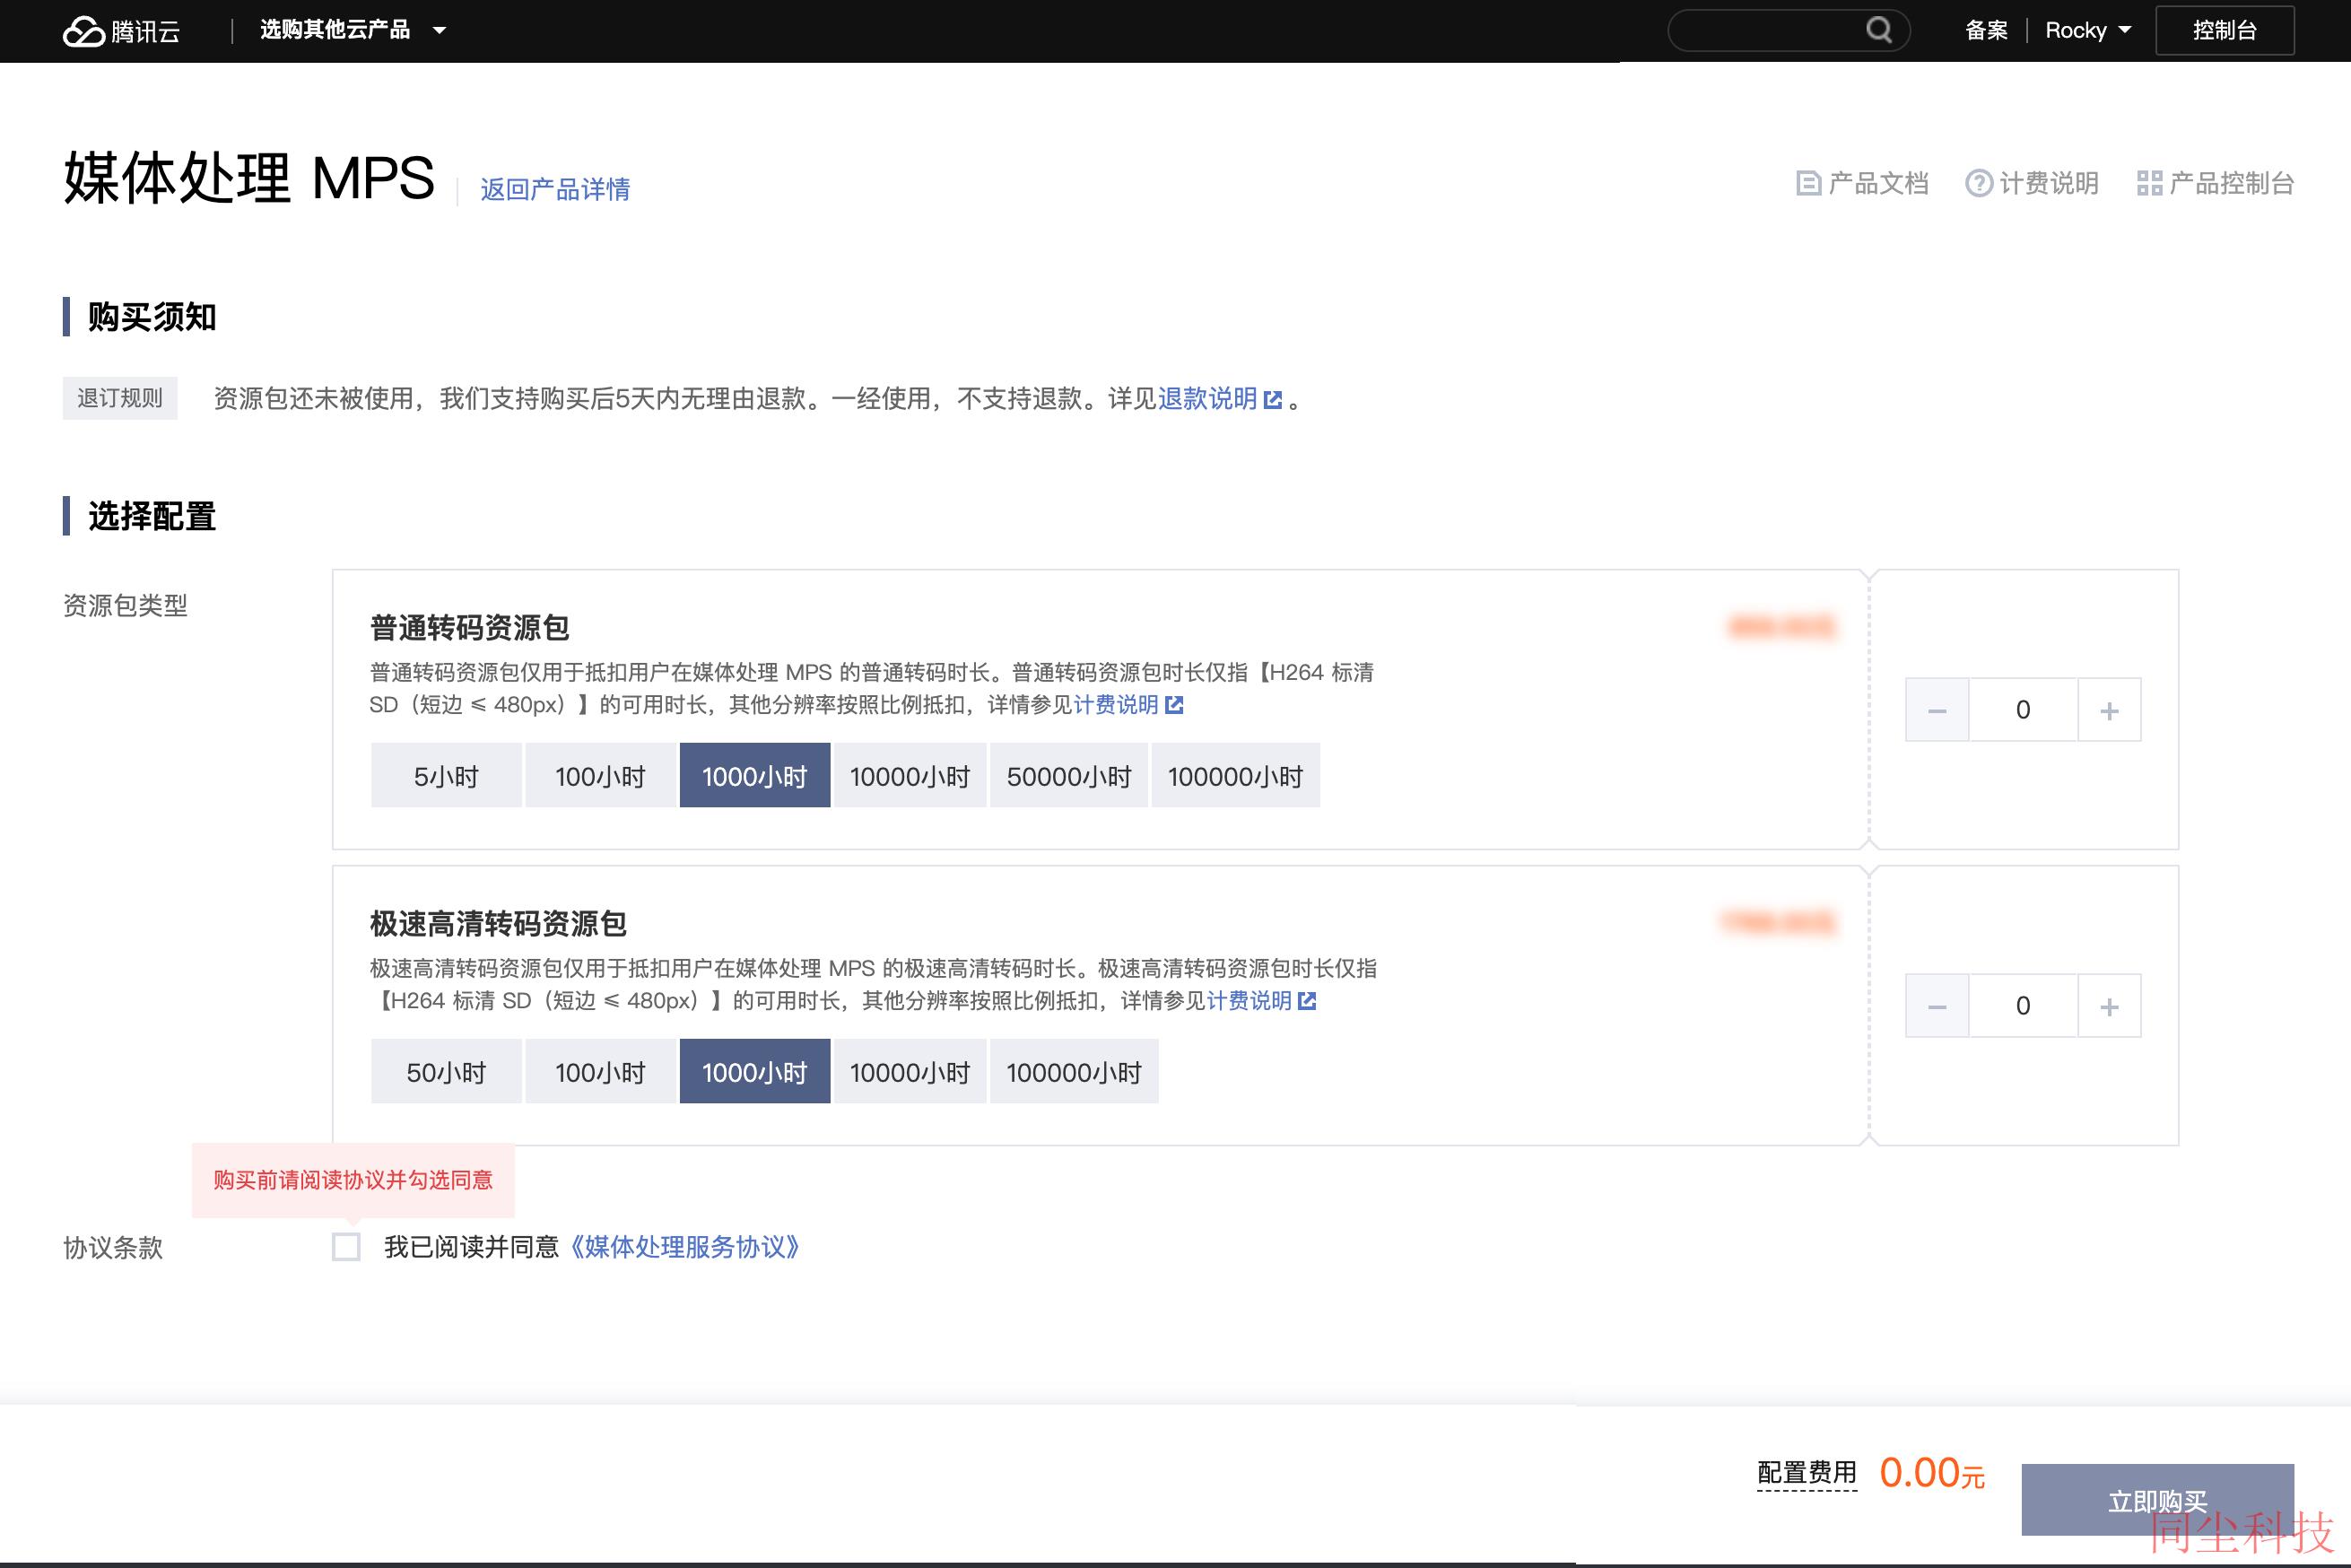This screenshot has width=2351, height=1568.
Task: Click external link icon in 极速高清 description
Action: pos(1307,1001)
